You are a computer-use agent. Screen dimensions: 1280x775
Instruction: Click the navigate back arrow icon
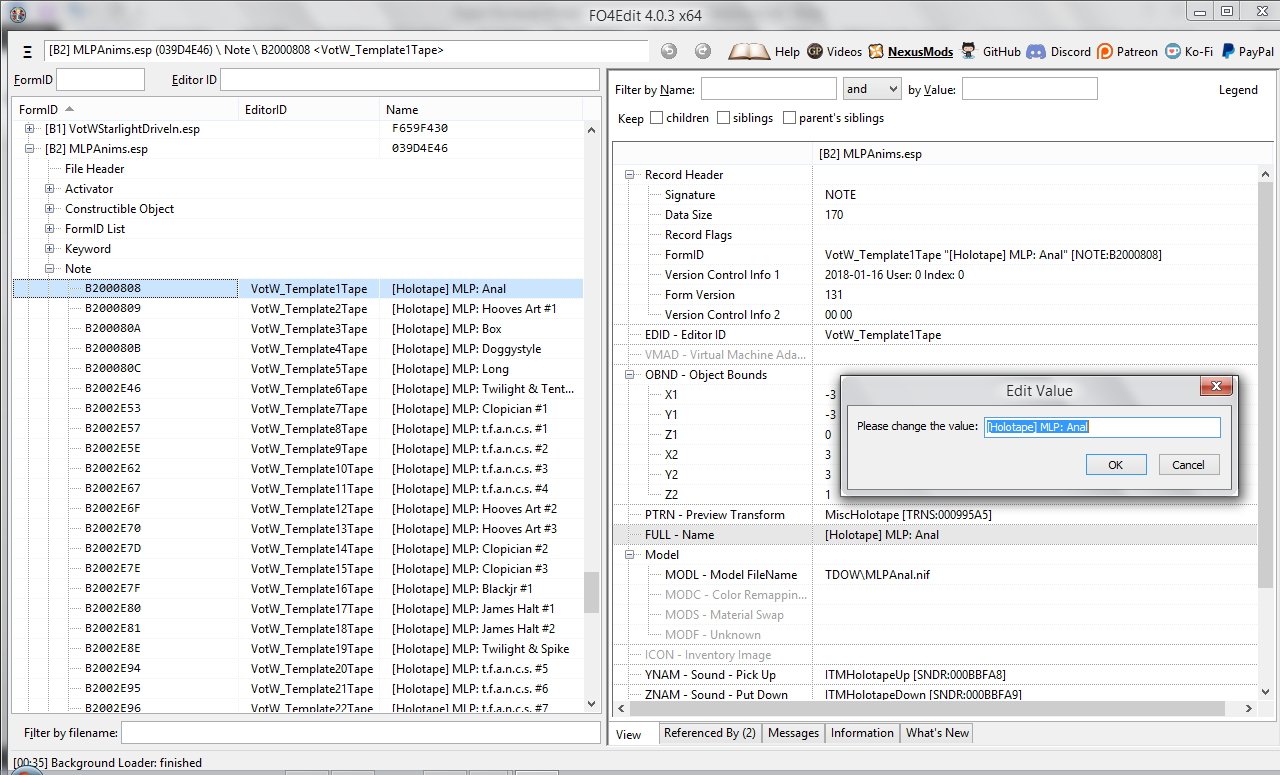[669, 51]
